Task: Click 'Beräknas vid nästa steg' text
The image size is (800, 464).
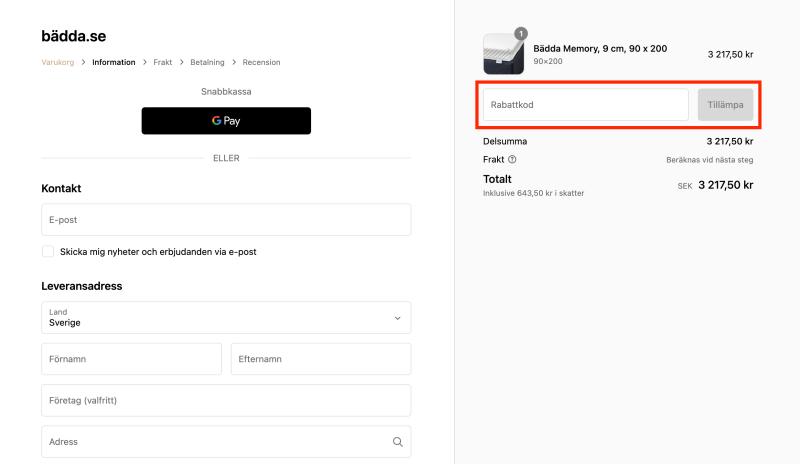Action: (710, 160)
